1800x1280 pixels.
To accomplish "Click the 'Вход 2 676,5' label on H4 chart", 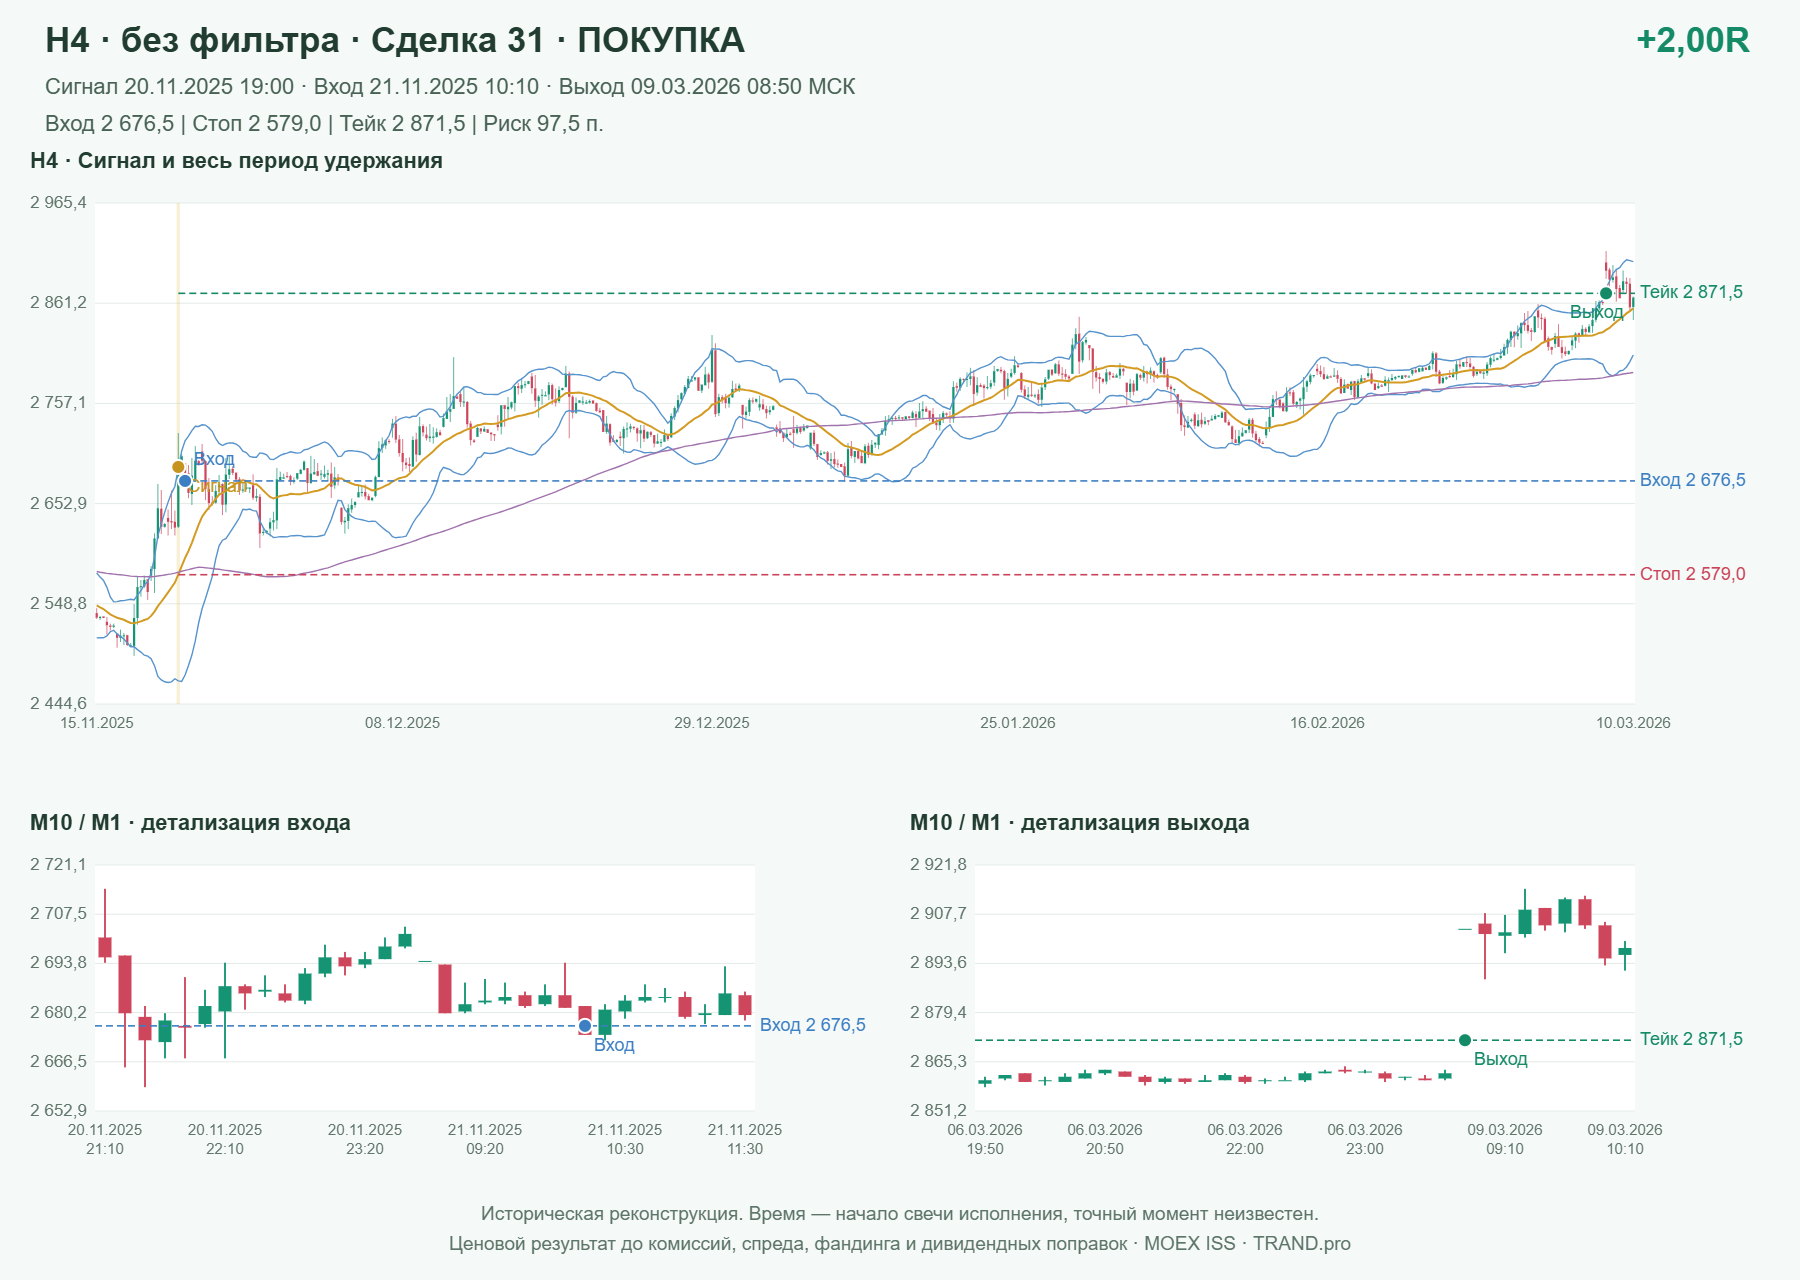I will 1693,480.
